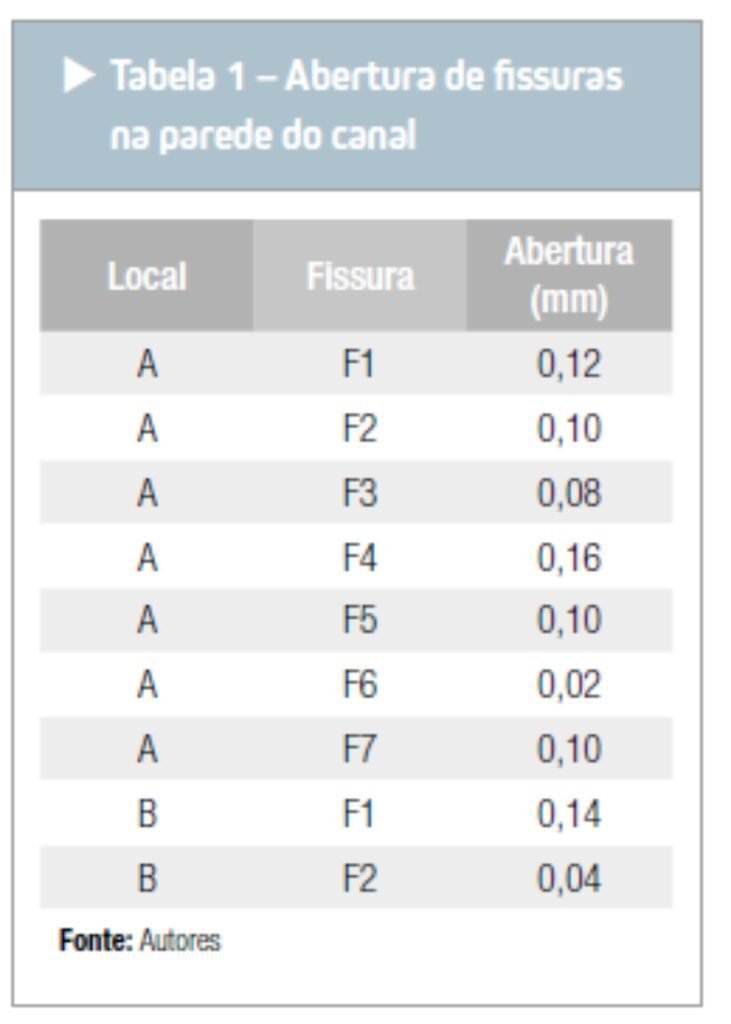
Task: Click value 0,12 in first row
Action: click(569, 364)
